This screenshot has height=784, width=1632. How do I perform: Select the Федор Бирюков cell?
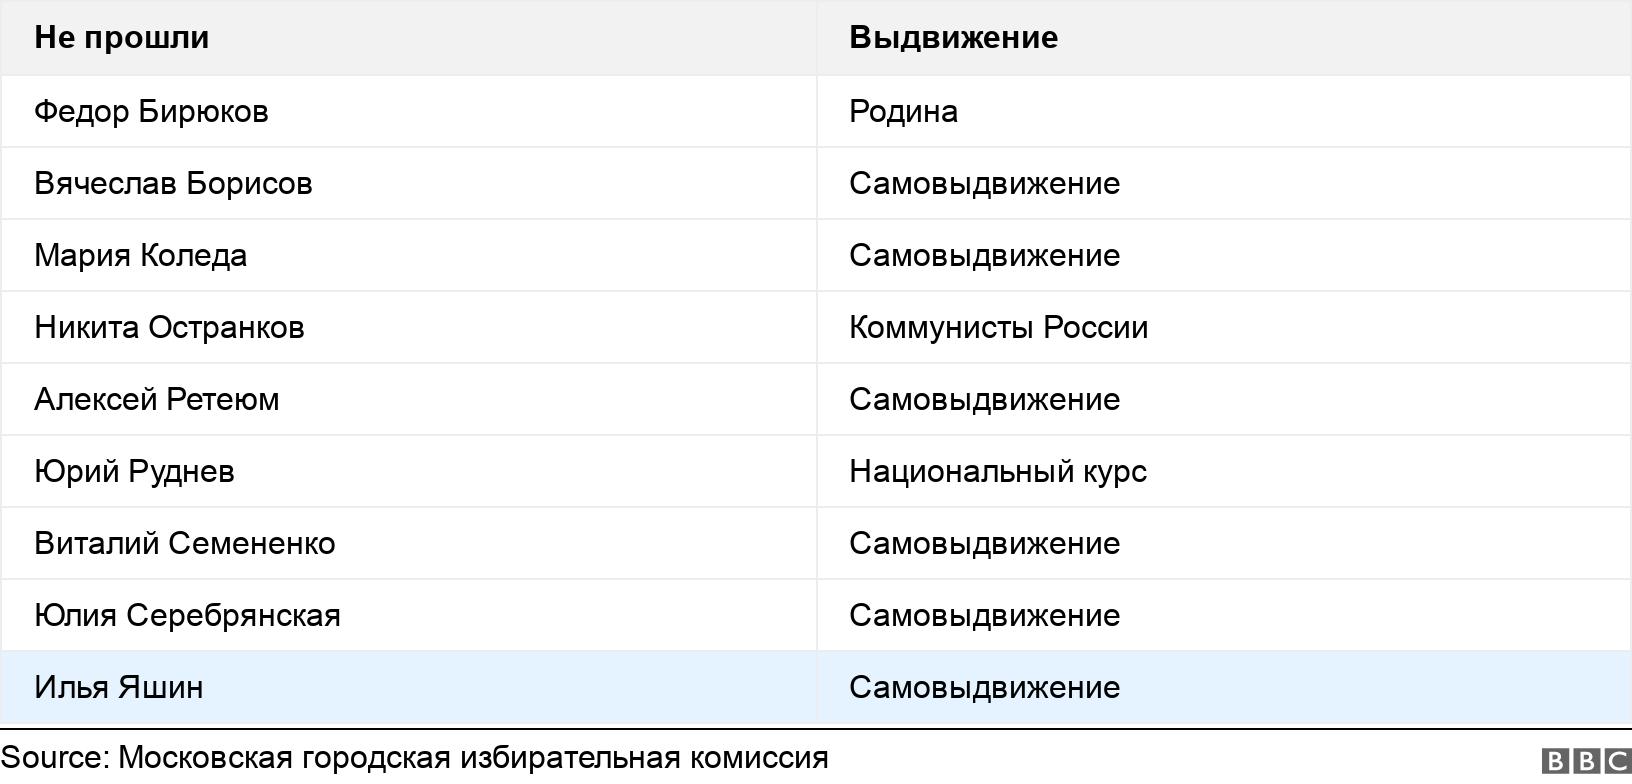click(151, 111)
